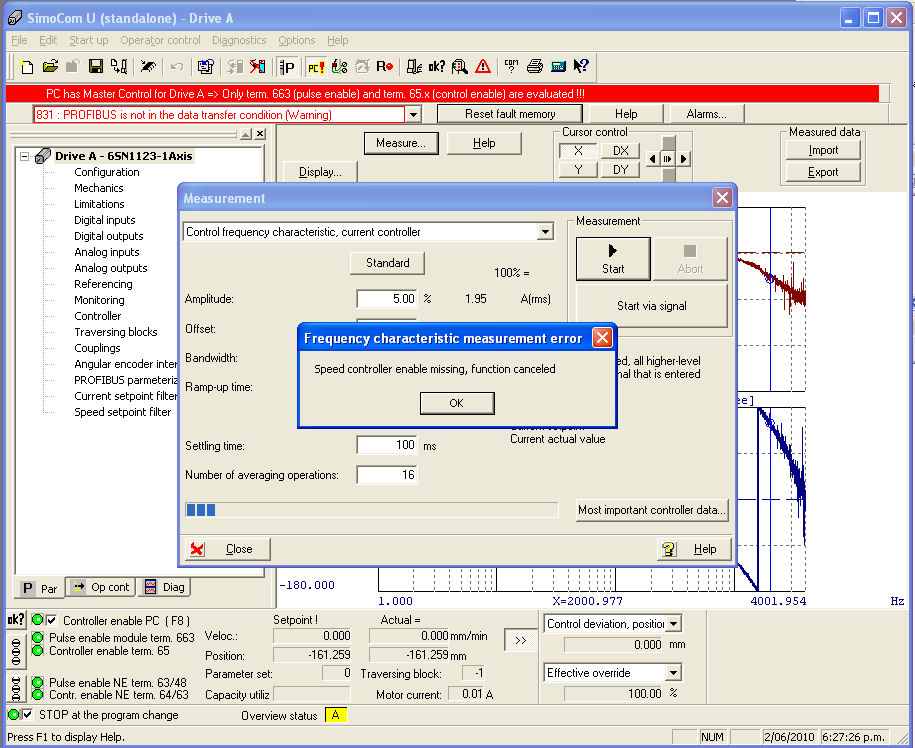
Task: Click the blue device toolbar icon
Action: coord(558,67)
